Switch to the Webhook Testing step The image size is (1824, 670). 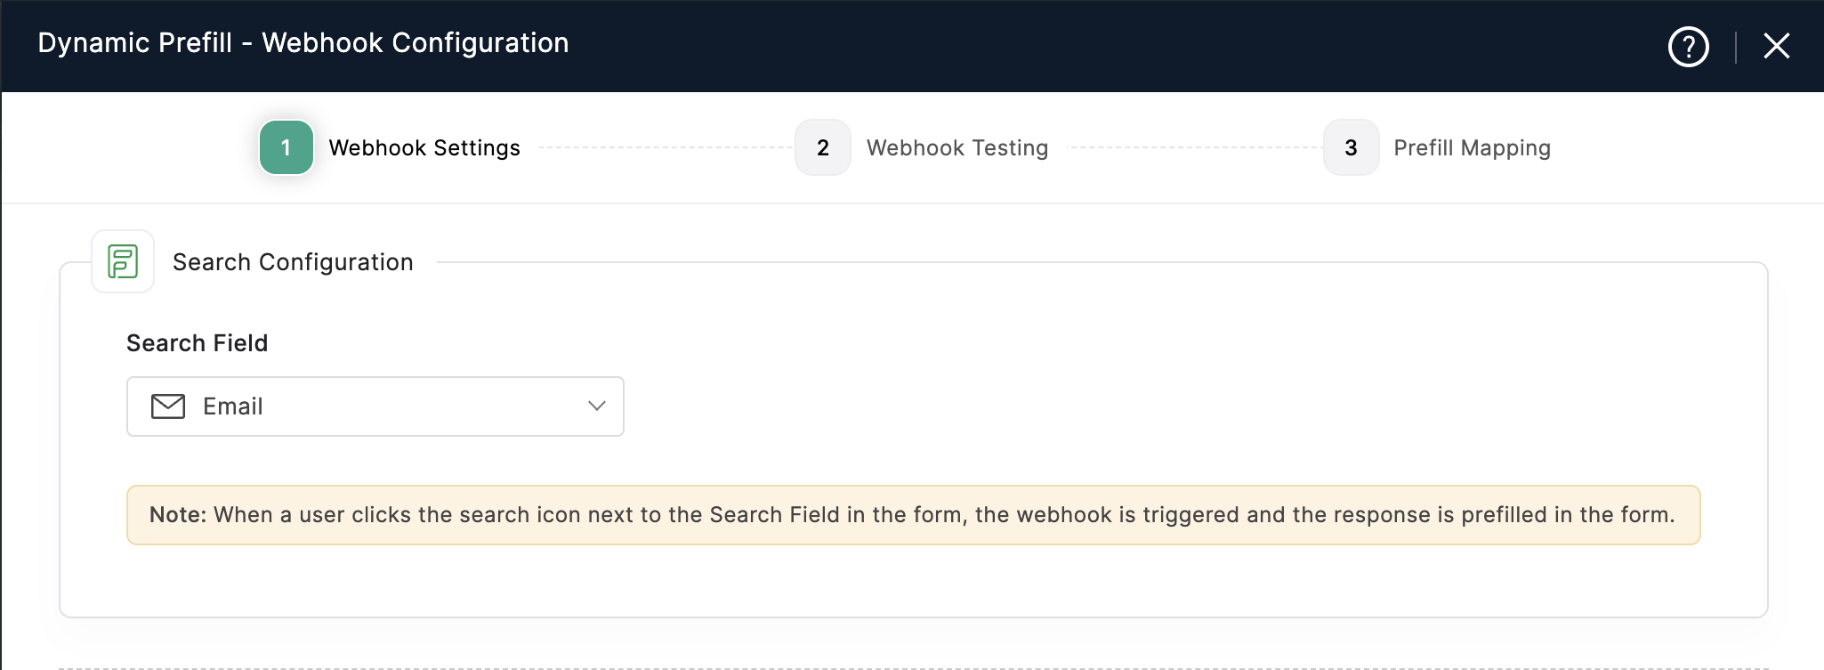click(x=957, y=148)
